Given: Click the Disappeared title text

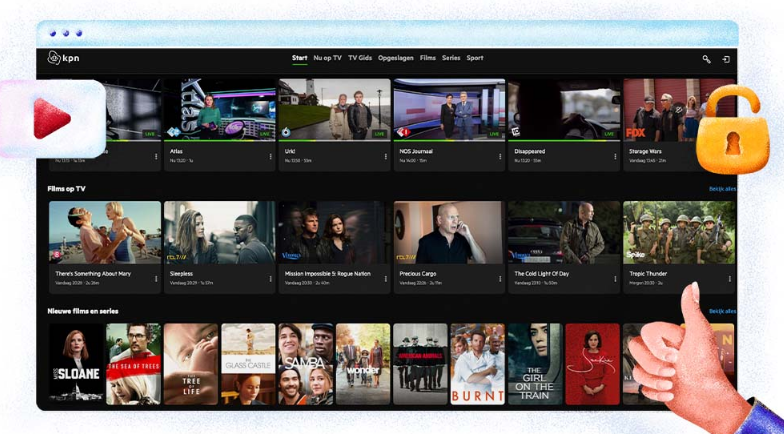Looking at the screenshot, I should click(x=530, y=152).
